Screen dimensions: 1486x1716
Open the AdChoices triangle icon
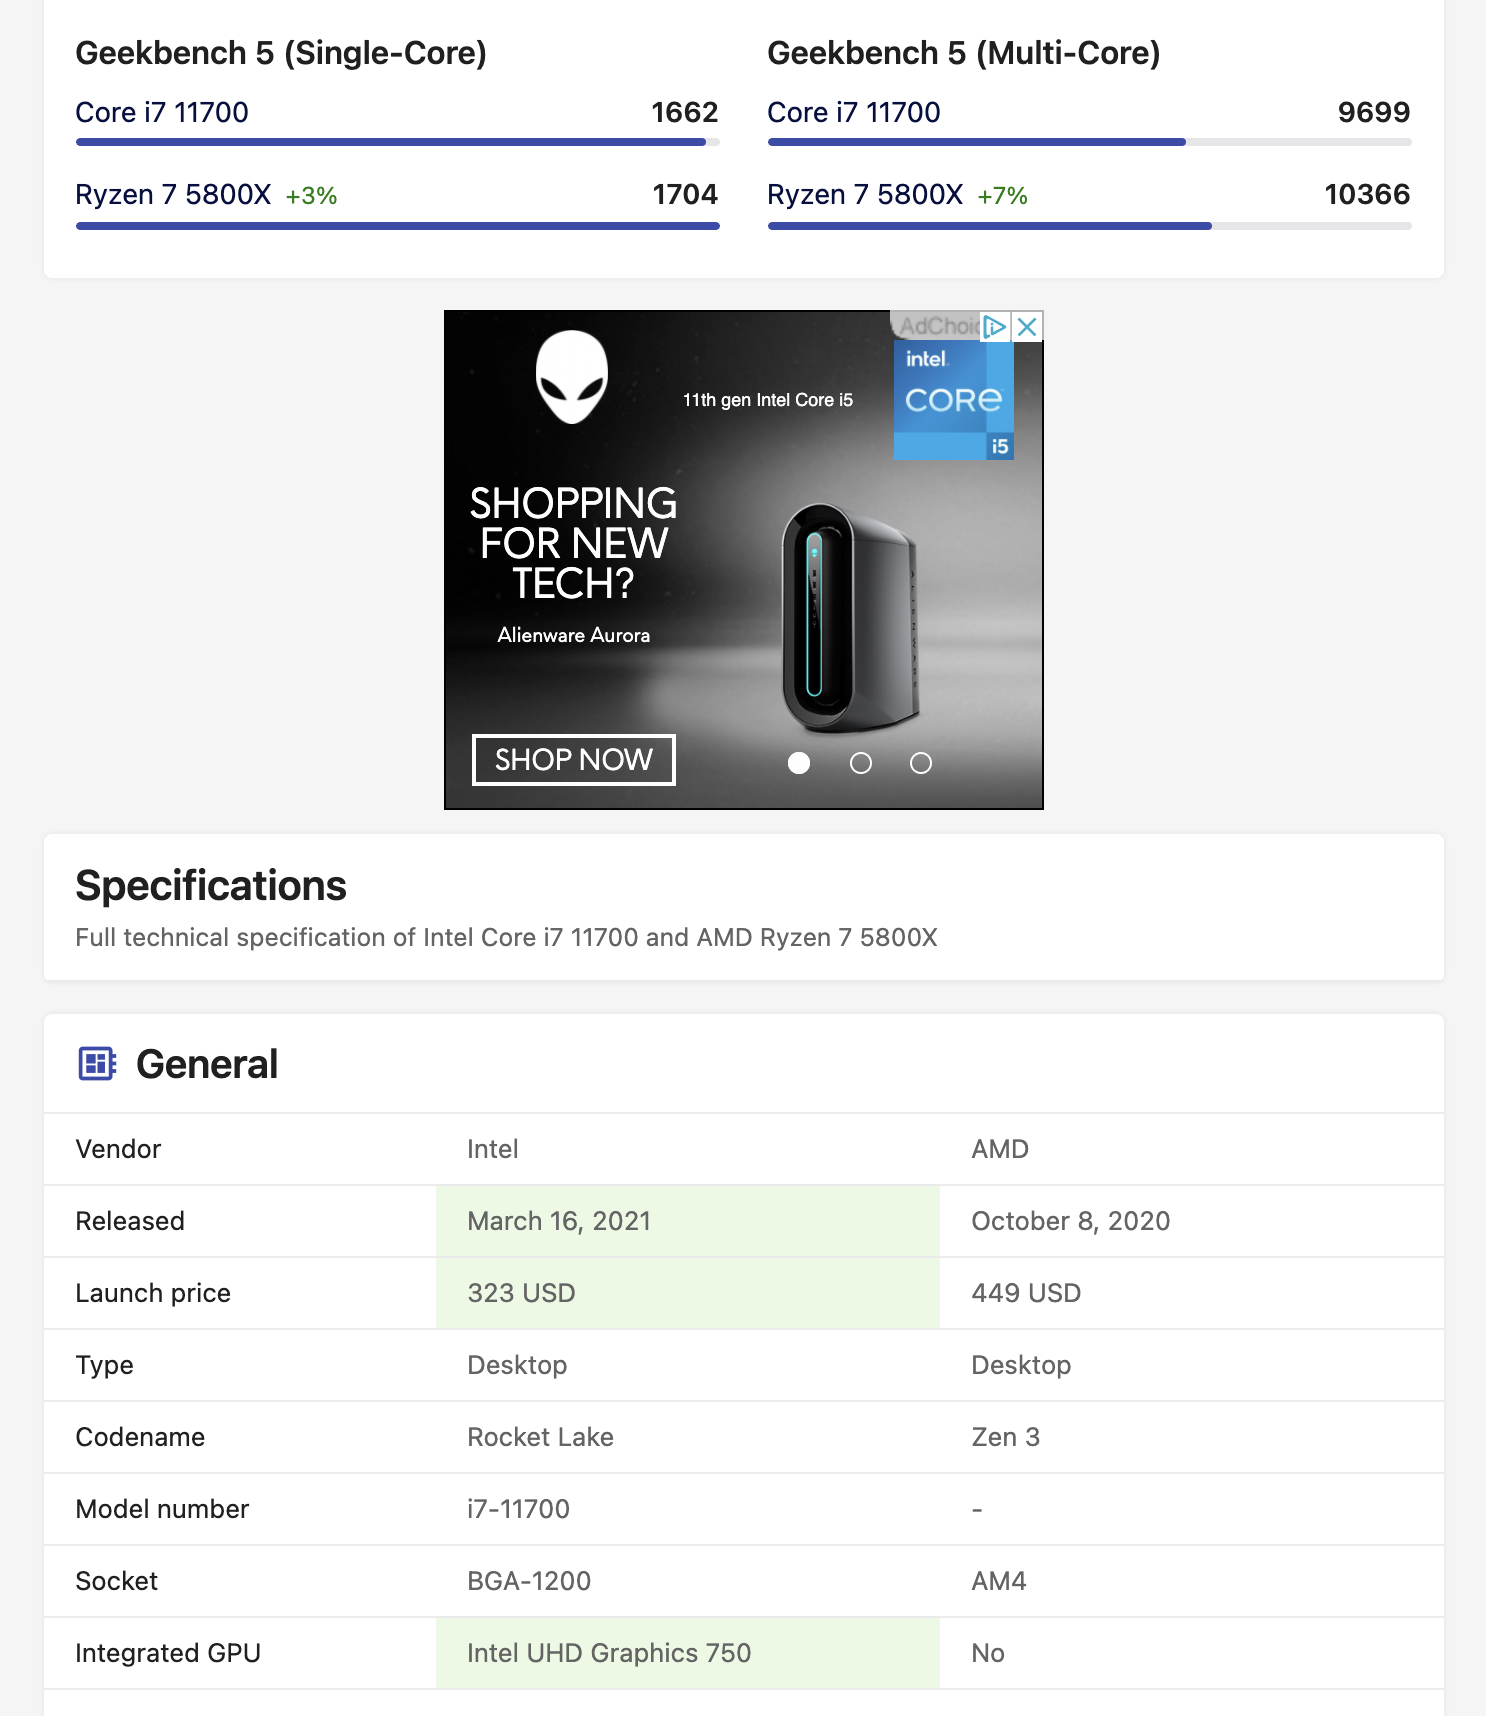[x=995, y=326]
